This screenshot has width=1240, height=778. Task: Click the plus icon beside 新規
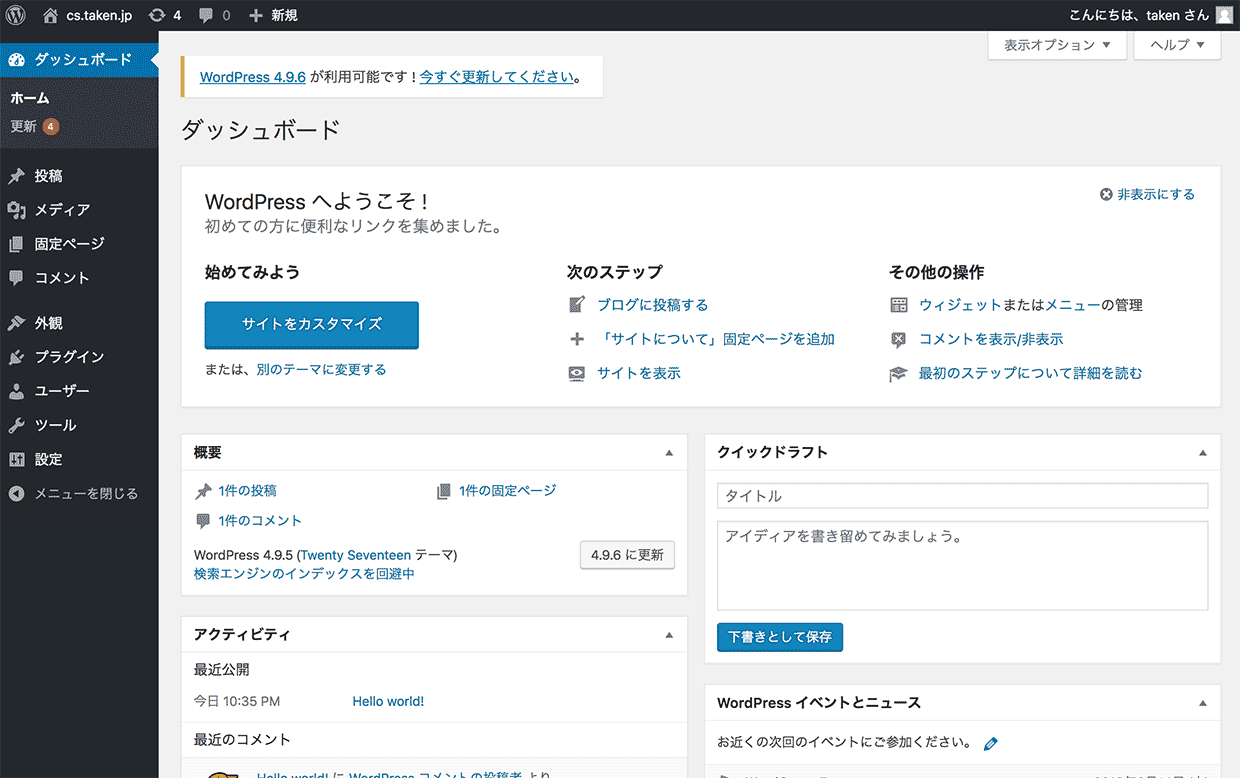click(x=256, y=15)
